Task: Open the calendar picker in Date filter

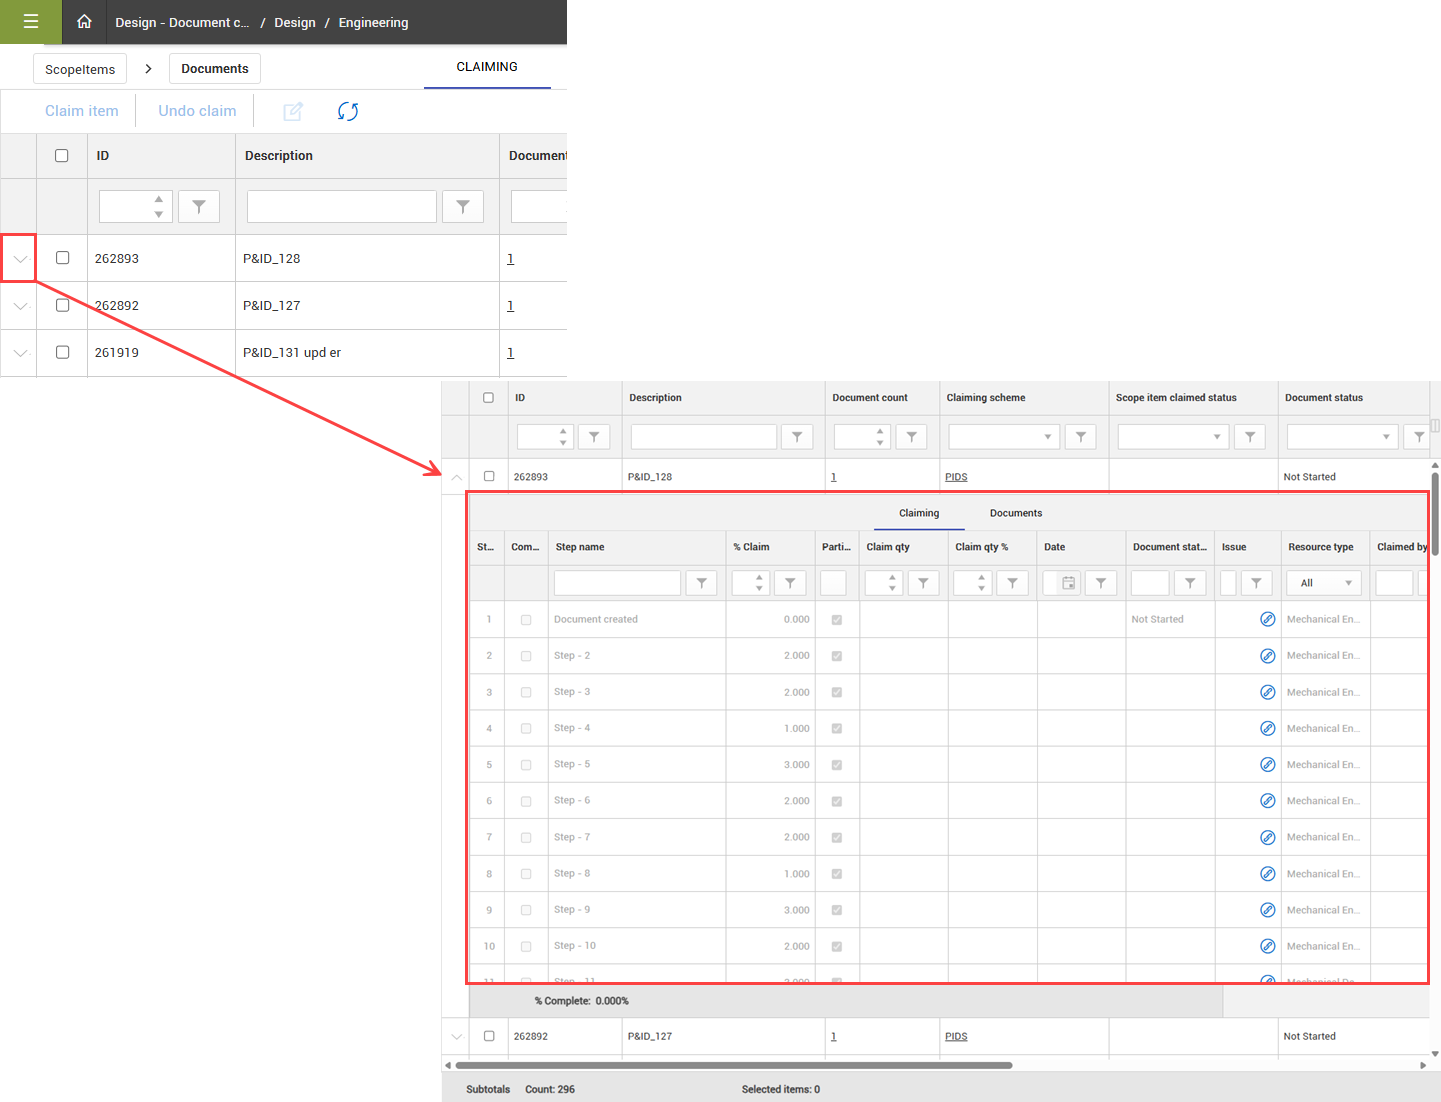Action: click(x=1068, y=583)
